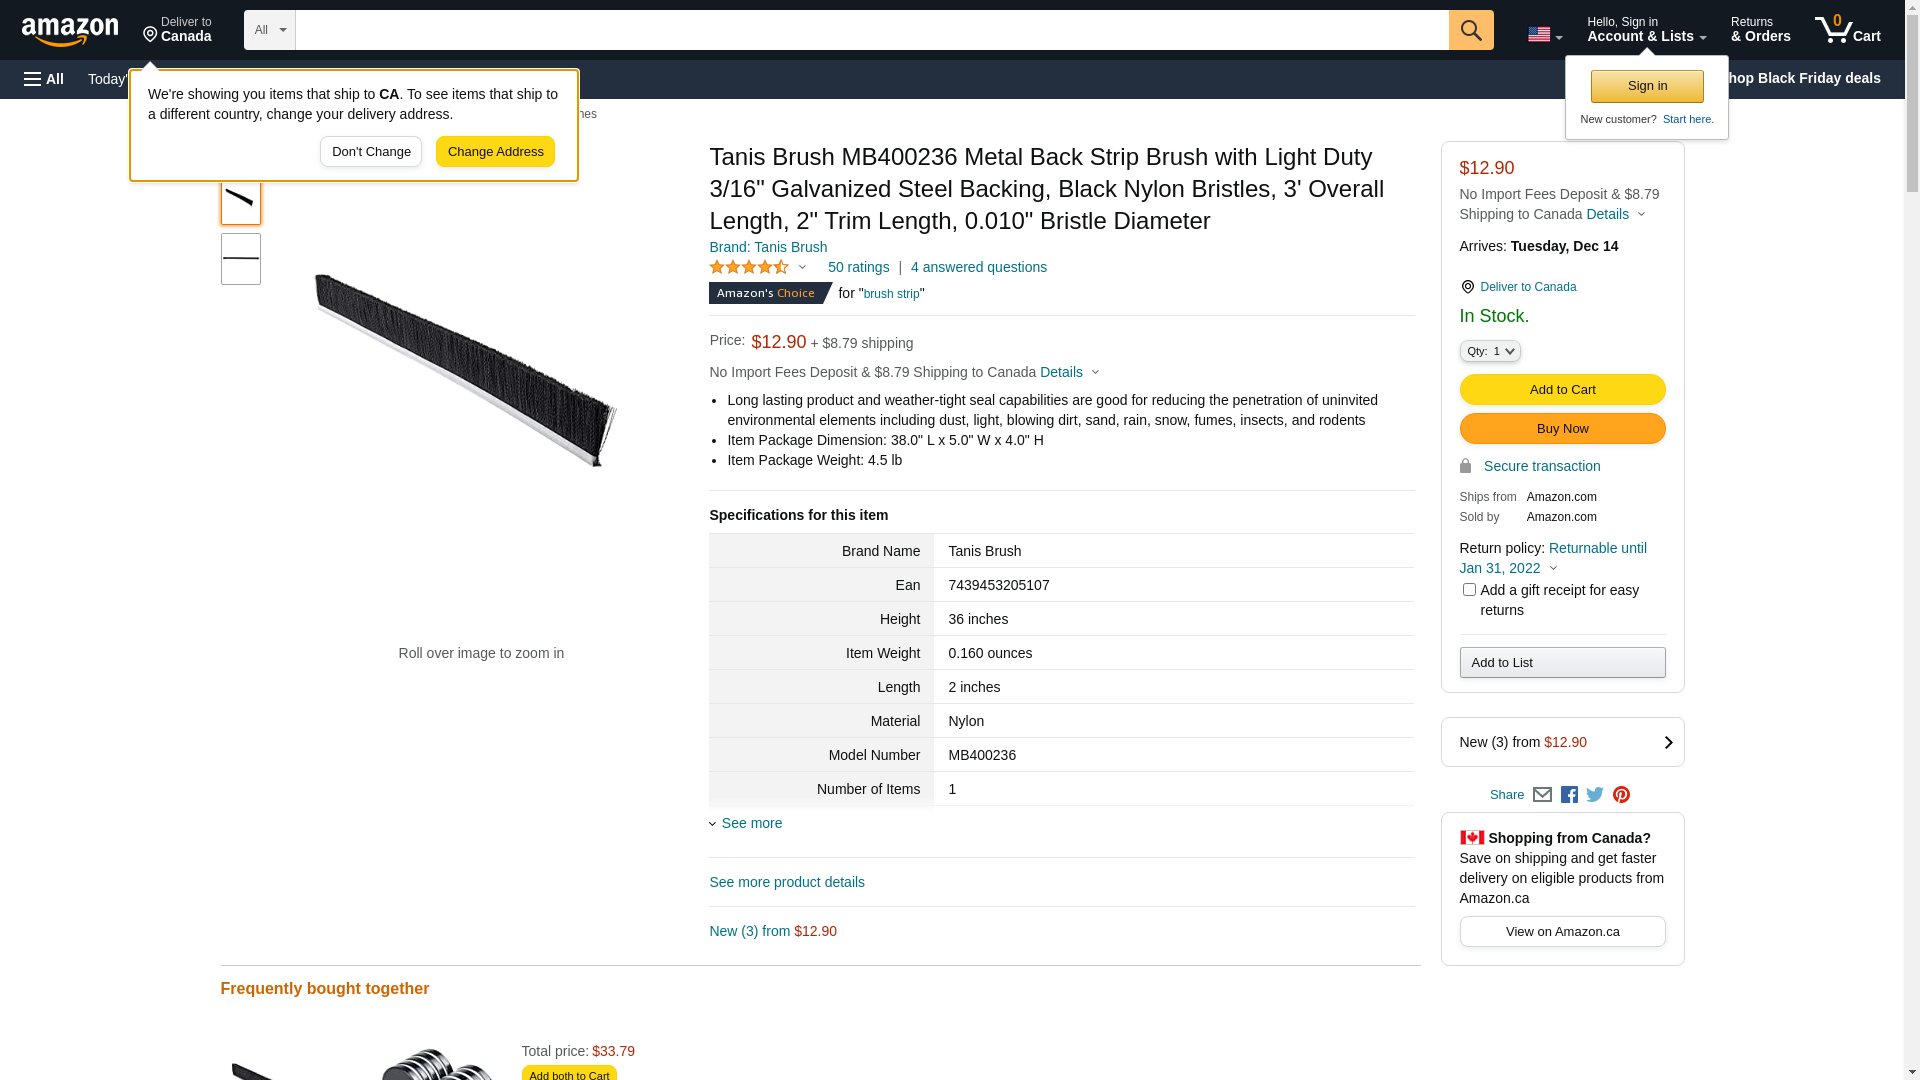Click the Add to Cart button
The width and height of the screenshot is (1920, 1080).
click(x=1562, y=389)
